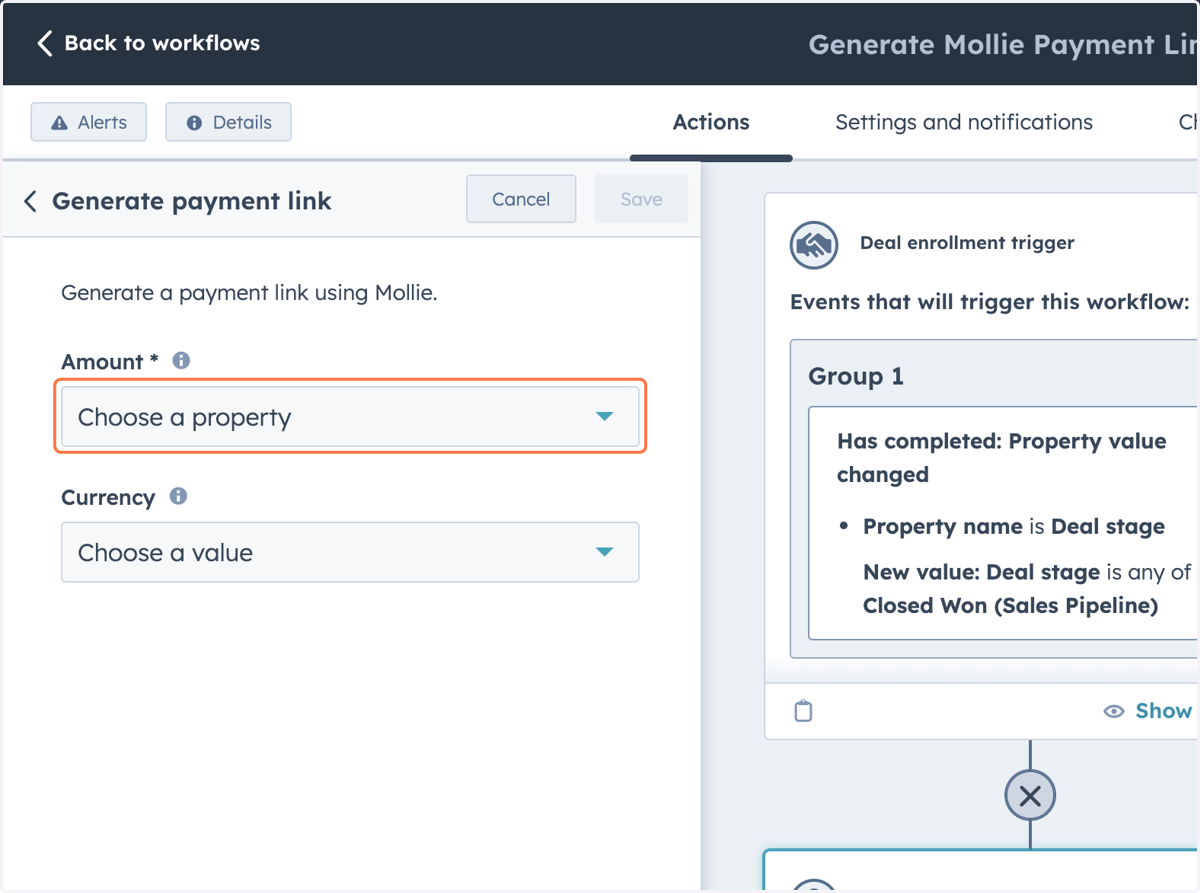Click 'Generate a payment link using Mollie' text
Screen dimensions: 1200x893
tap(250, 294)
